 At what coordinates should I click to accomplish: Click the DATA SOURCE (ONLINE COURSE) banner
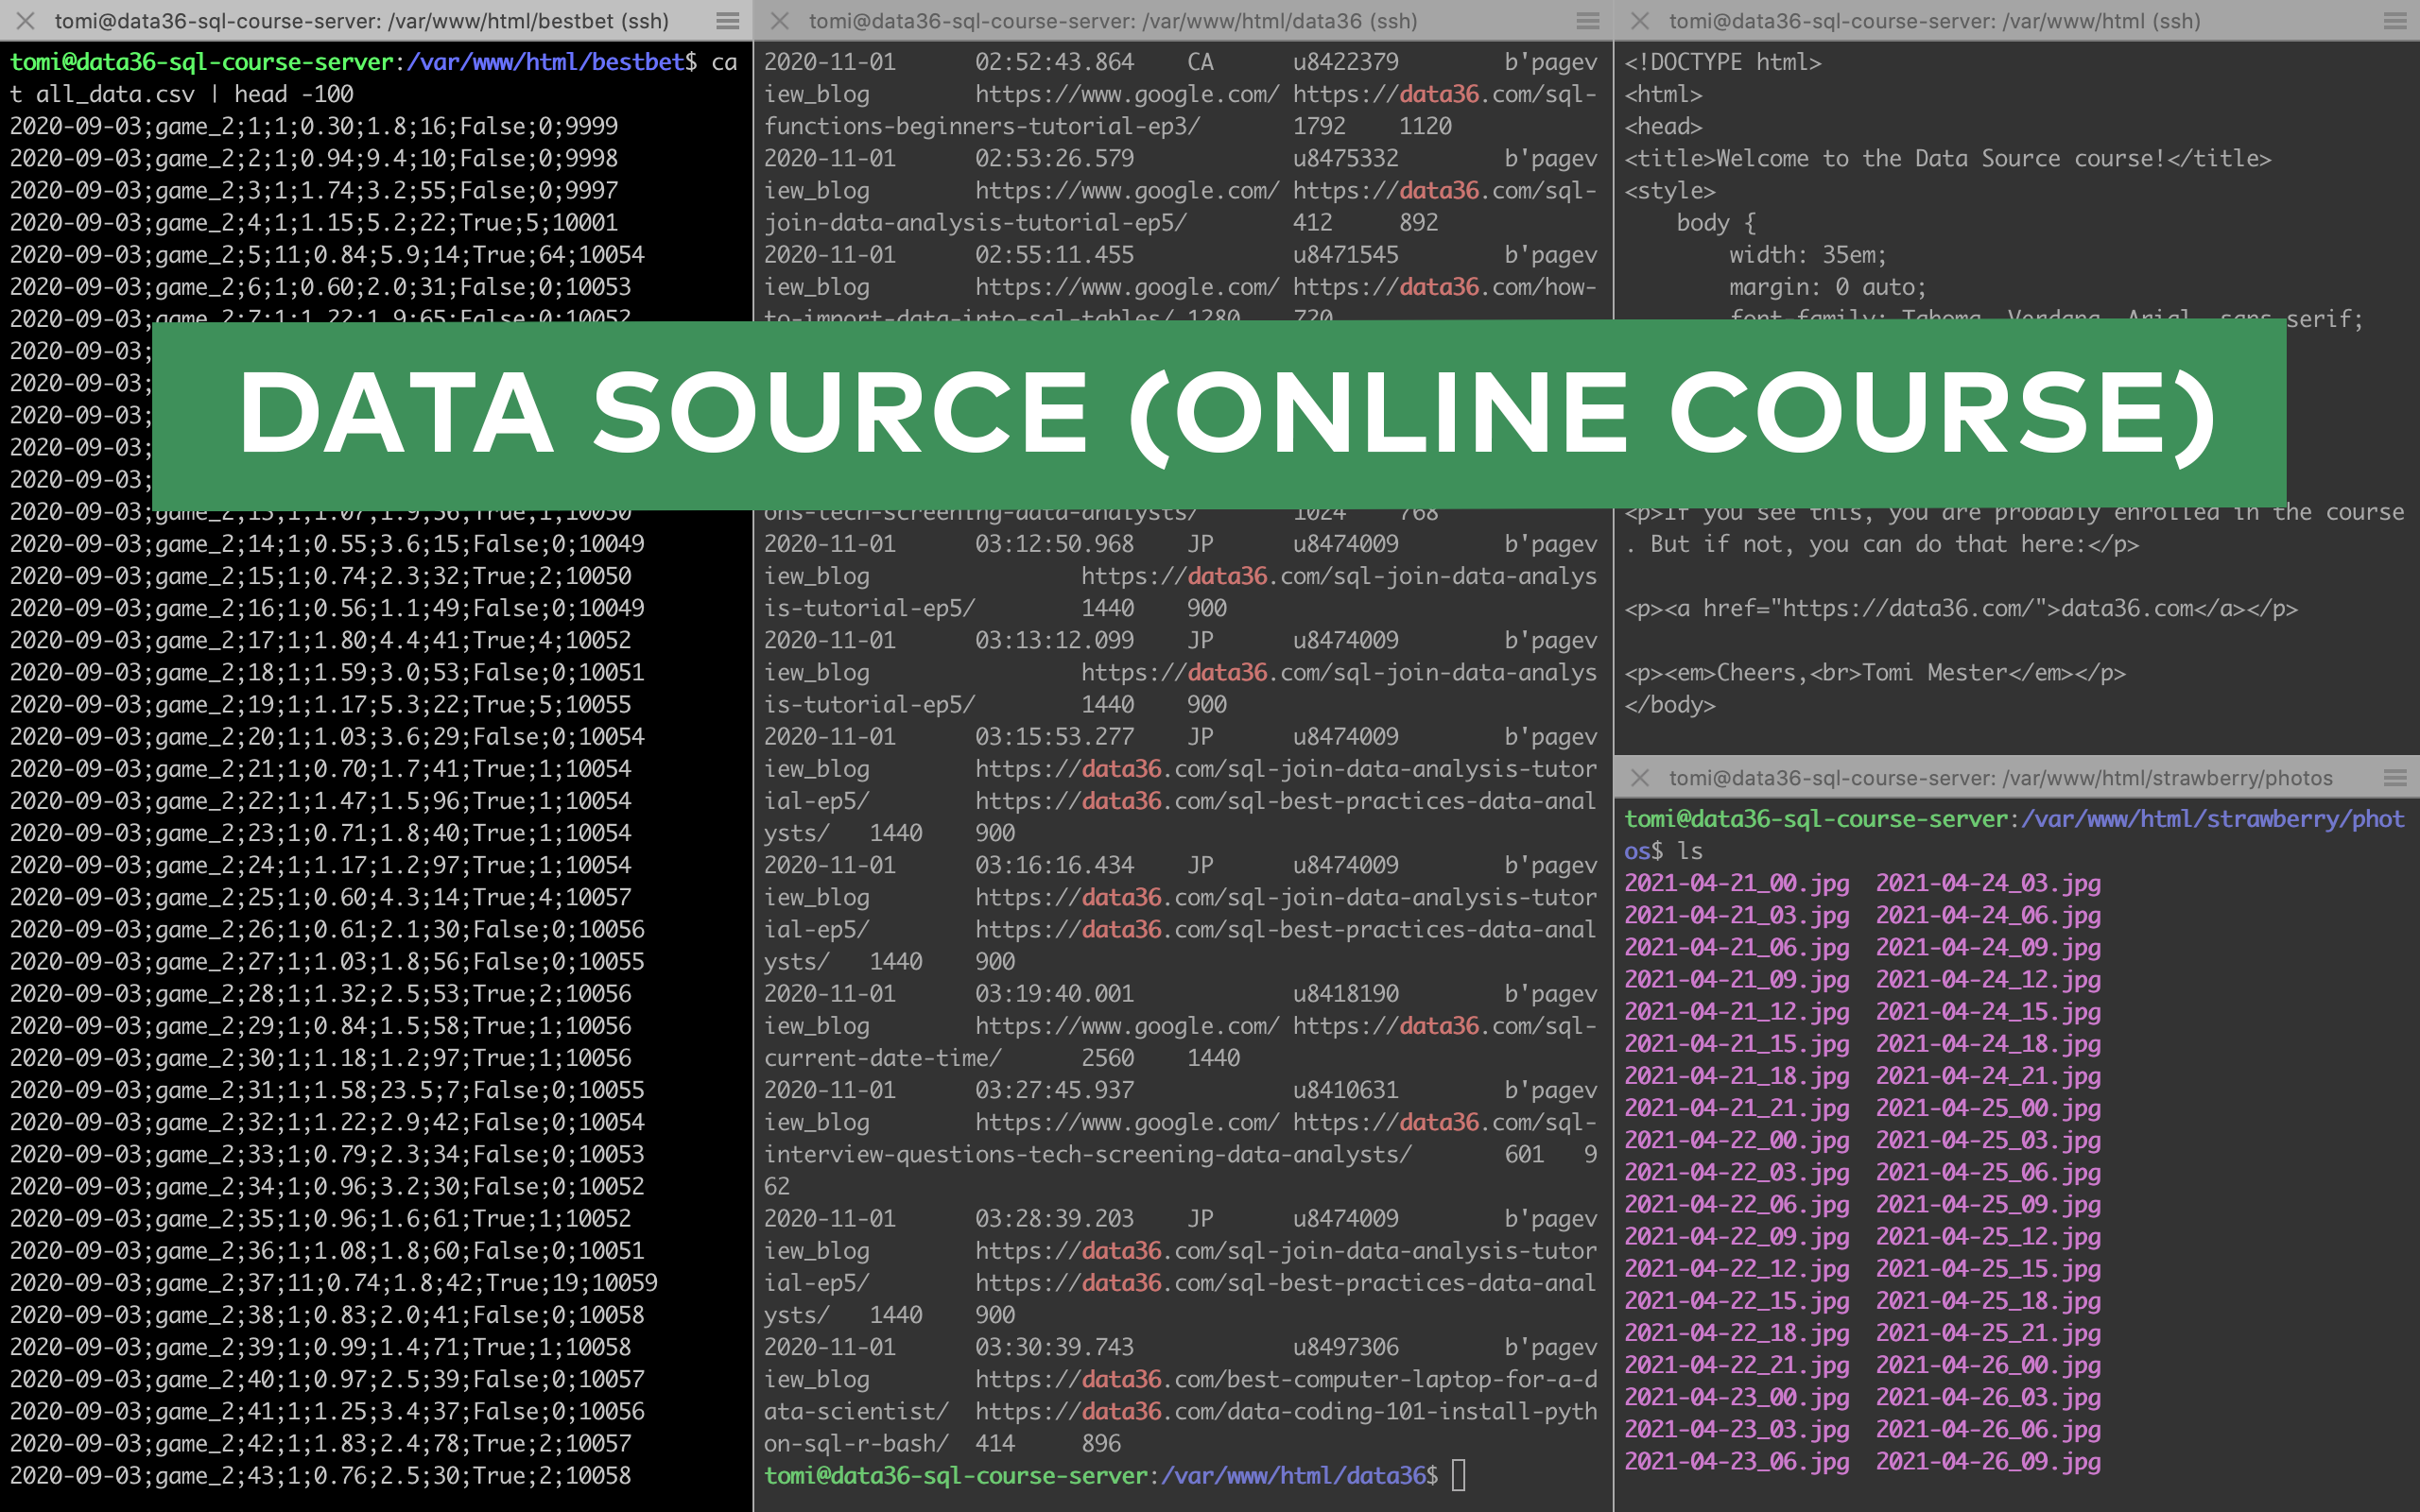[x=1219, y=414]
